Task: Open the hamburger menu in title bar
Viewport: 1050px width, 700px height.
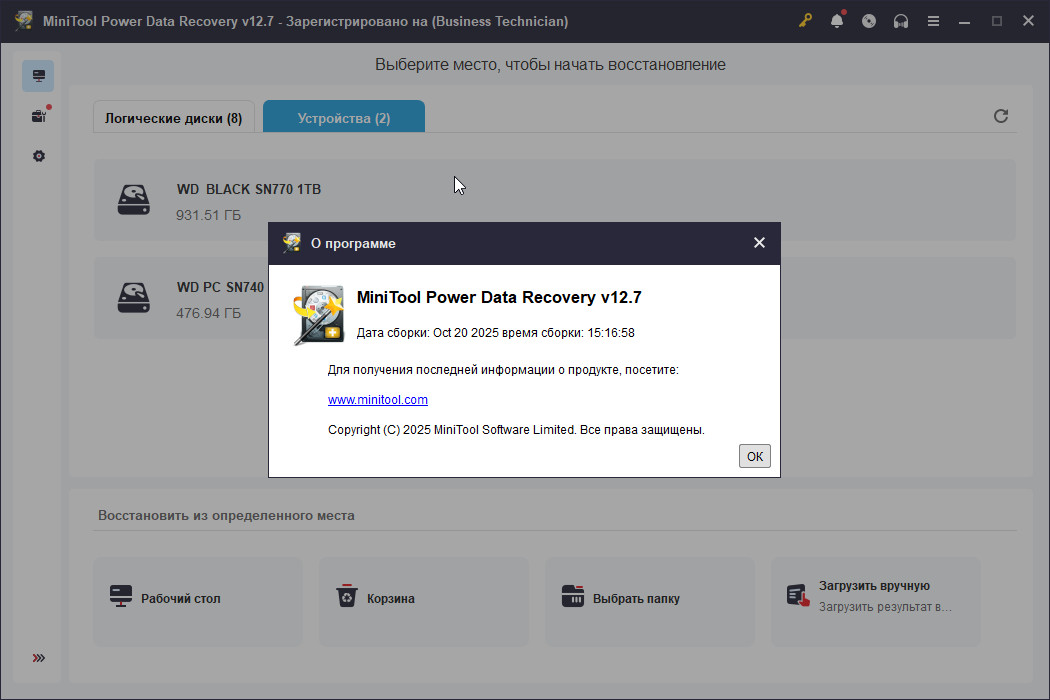Action: tap(933, 21)
